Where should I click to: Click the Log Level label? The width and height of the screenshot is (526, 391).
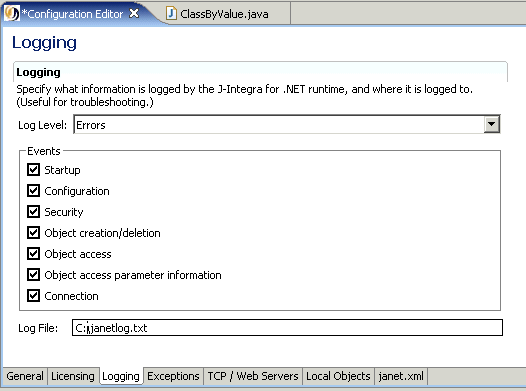43,125
